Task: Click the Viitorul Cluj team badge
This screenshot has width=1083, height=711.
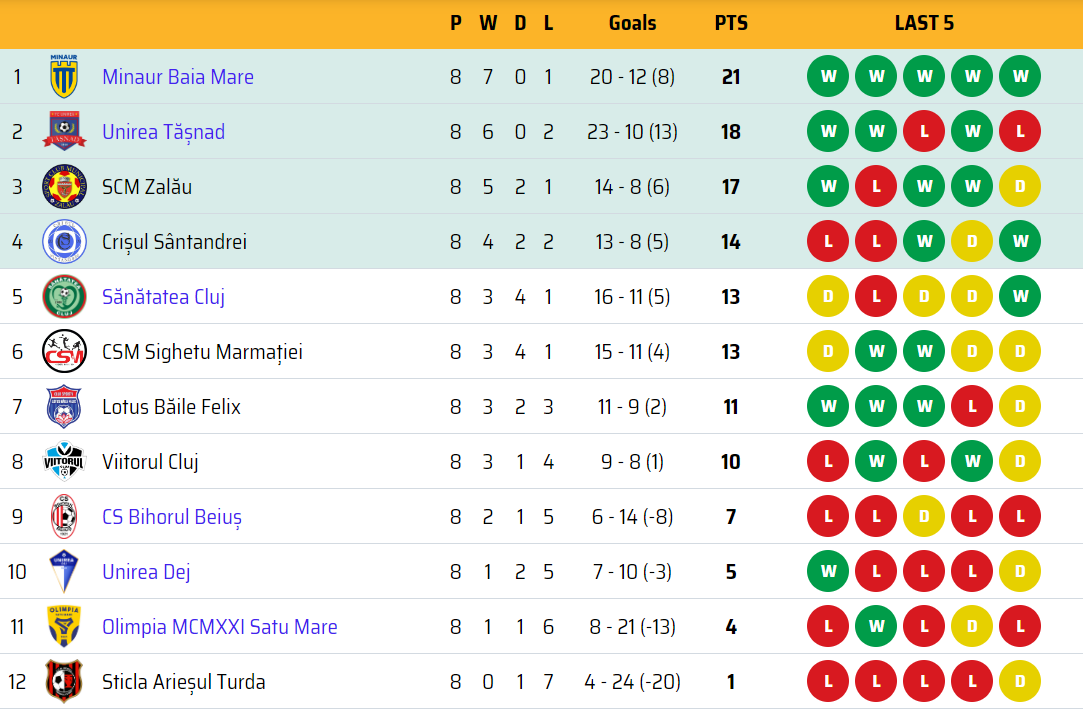Action: click(x=64, y=462)
